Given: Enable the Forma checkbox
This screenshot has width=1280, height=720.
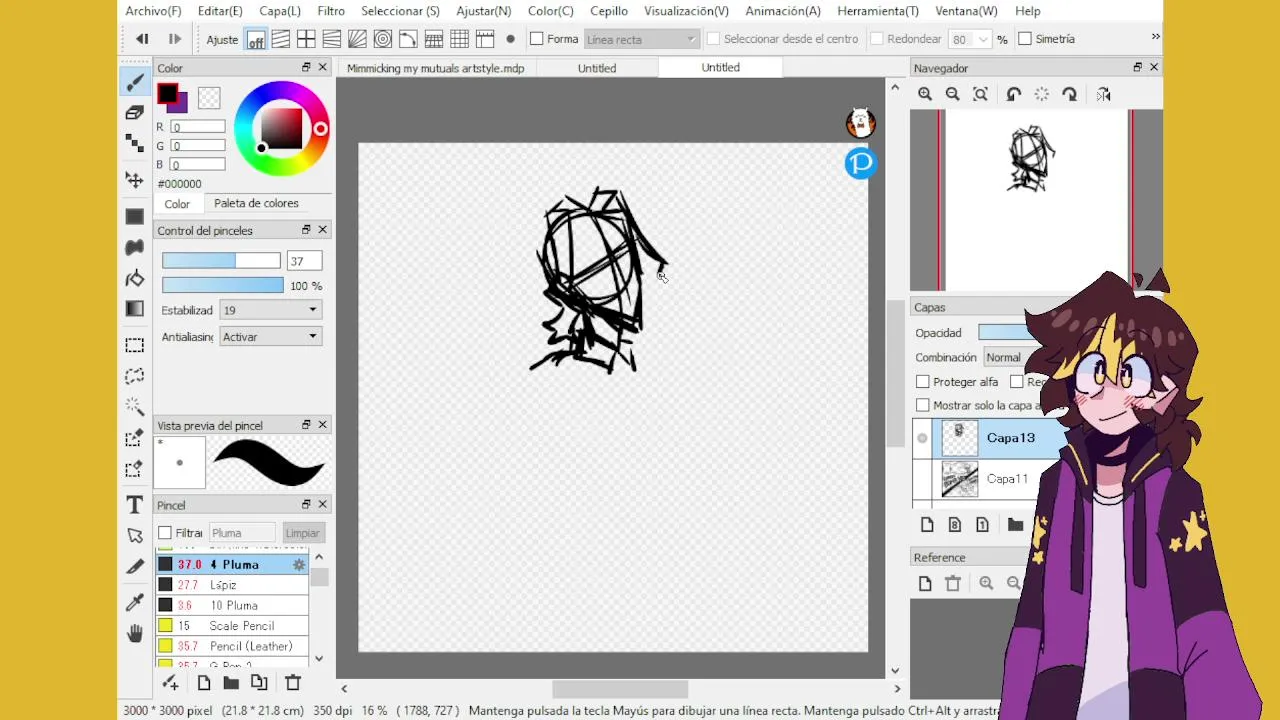Looking at the screenshot, I should coord(537,39).
